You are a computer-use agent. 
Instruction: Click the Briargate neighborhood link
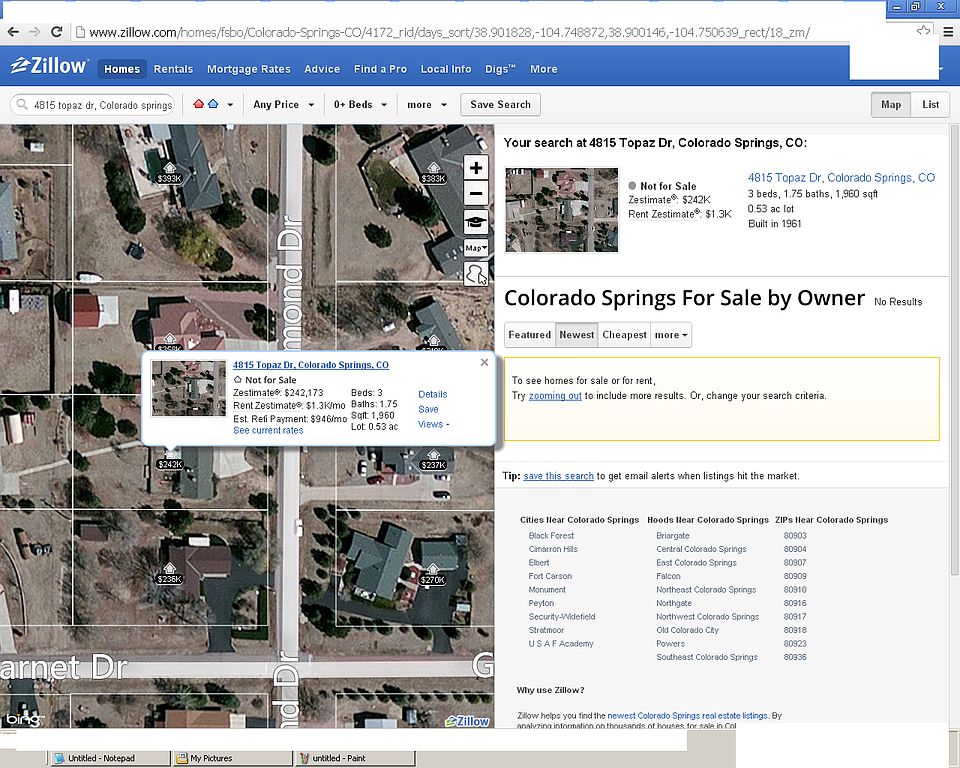(x=673, y=536)
